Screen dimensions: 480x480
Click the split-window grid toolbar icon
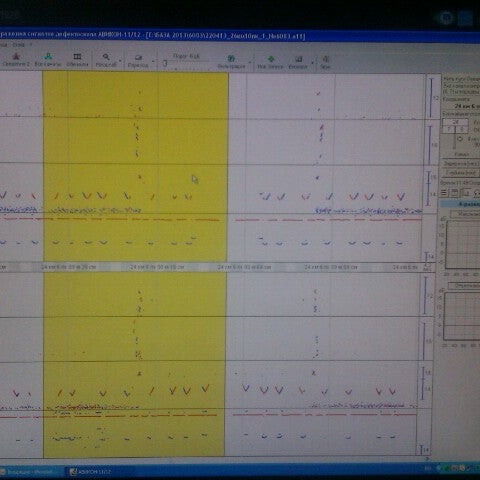77,56
